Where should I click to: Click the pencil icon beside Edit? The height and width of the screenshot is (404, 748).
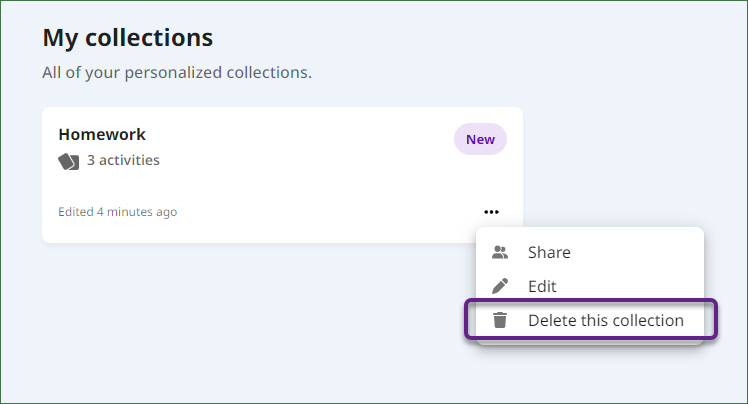coord(500,286)
